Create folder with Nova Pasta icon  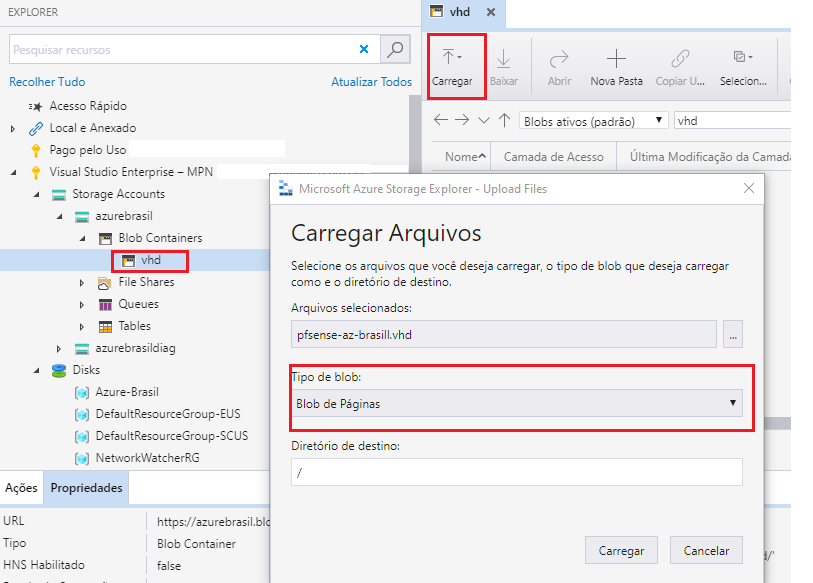(616, 59)
